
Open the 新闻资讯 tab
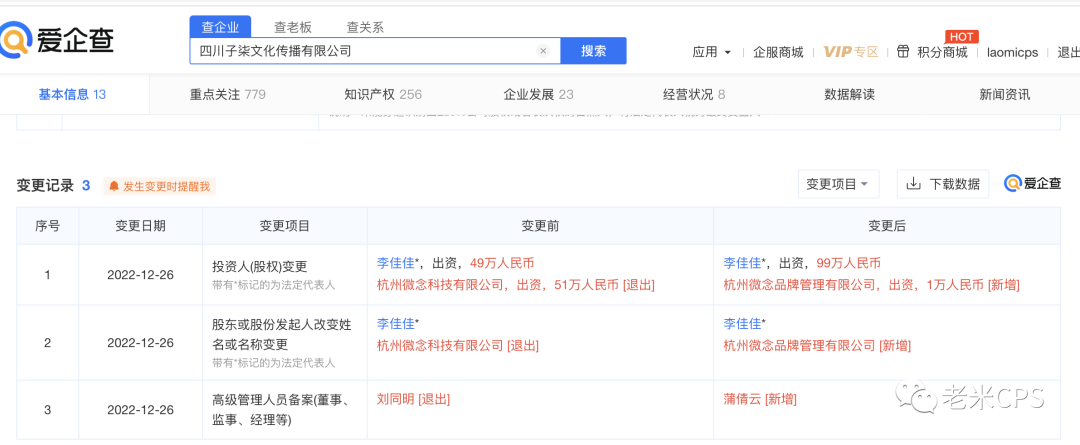1005,94
